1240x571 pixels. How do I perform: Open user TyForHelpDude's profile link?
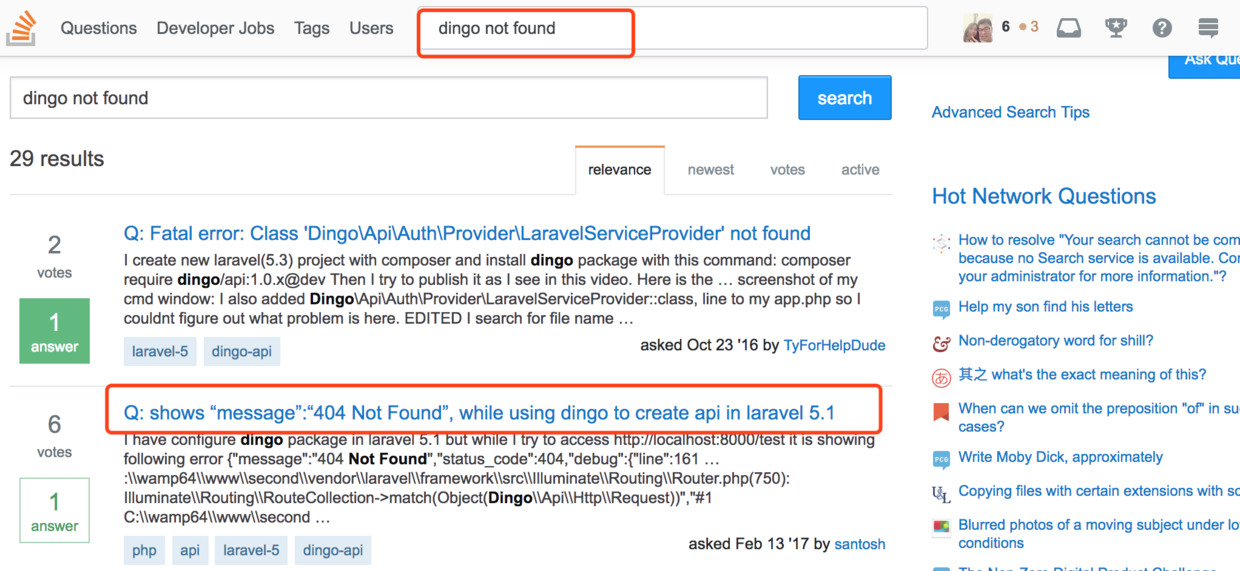click(x=834, y=345)
